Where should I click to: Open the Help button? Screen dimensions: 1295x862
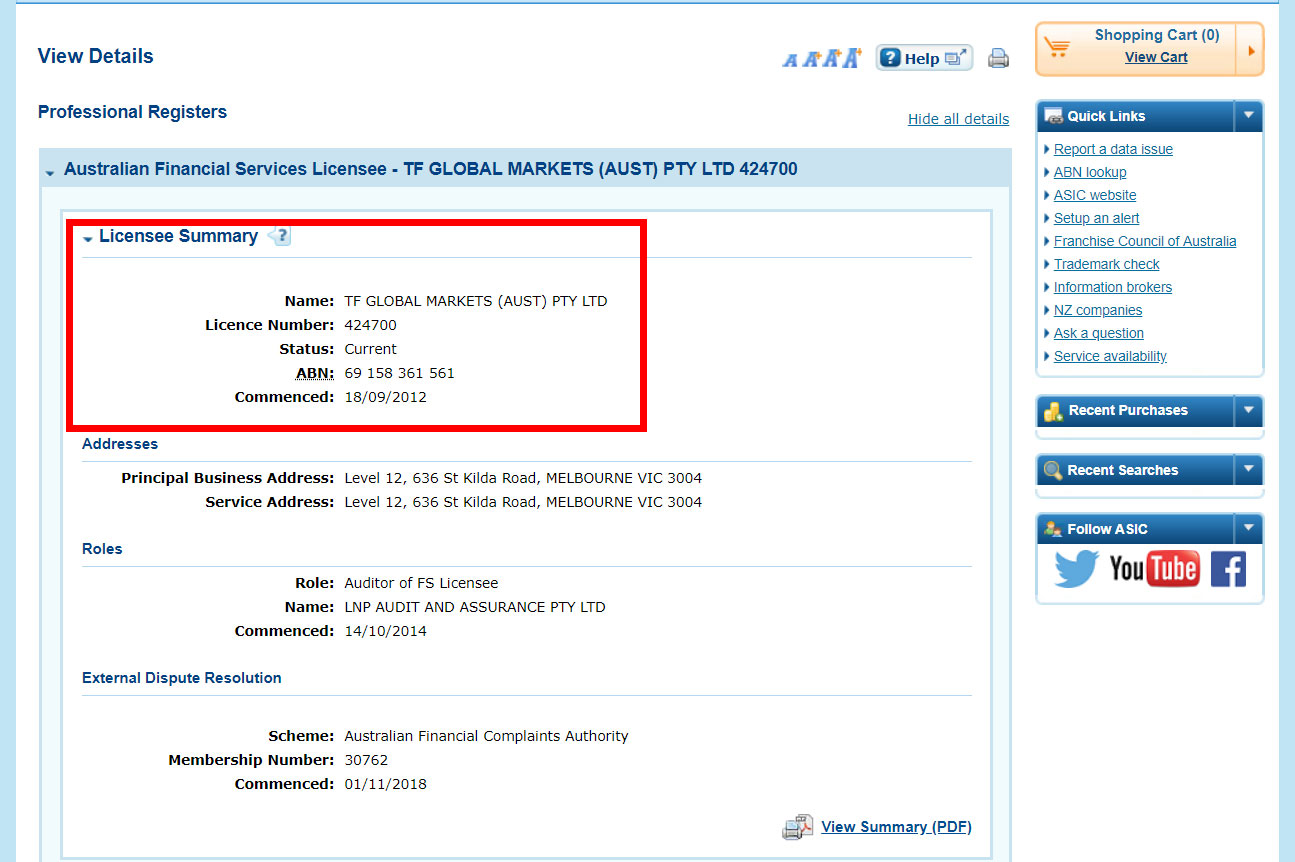coord(923,58)
